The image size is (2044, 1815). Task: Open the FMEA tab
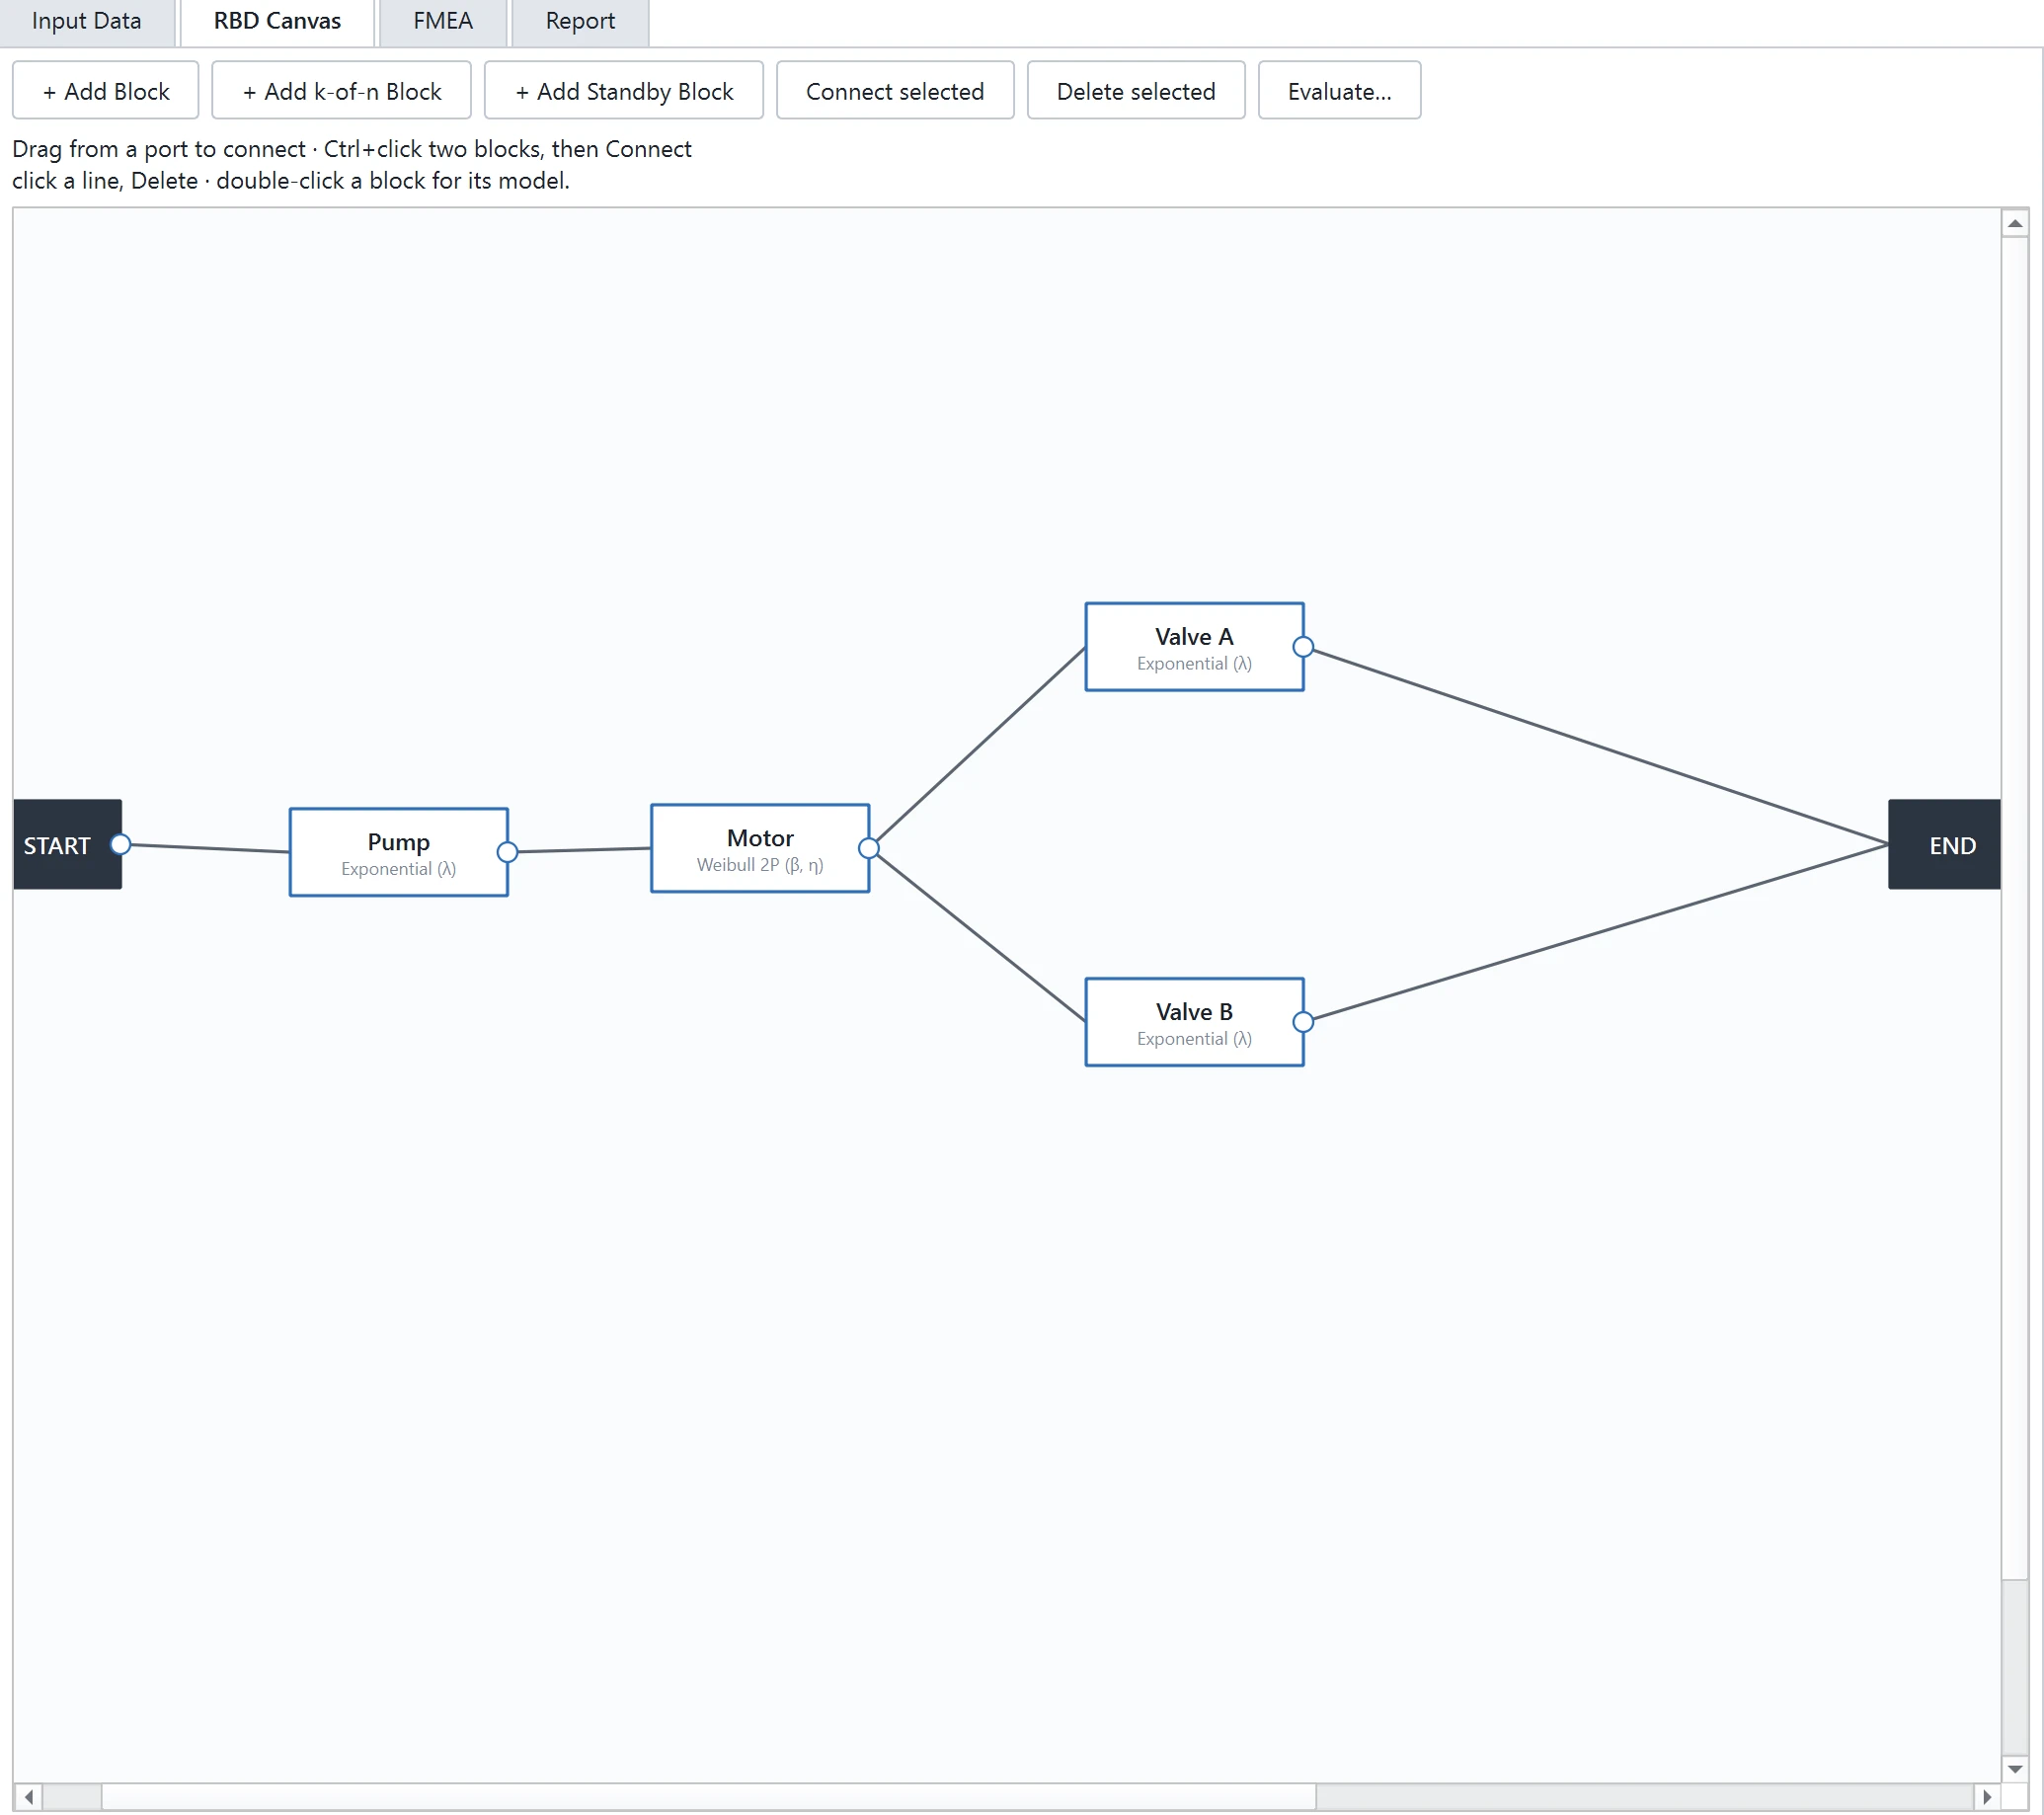(x=443, y=21)
